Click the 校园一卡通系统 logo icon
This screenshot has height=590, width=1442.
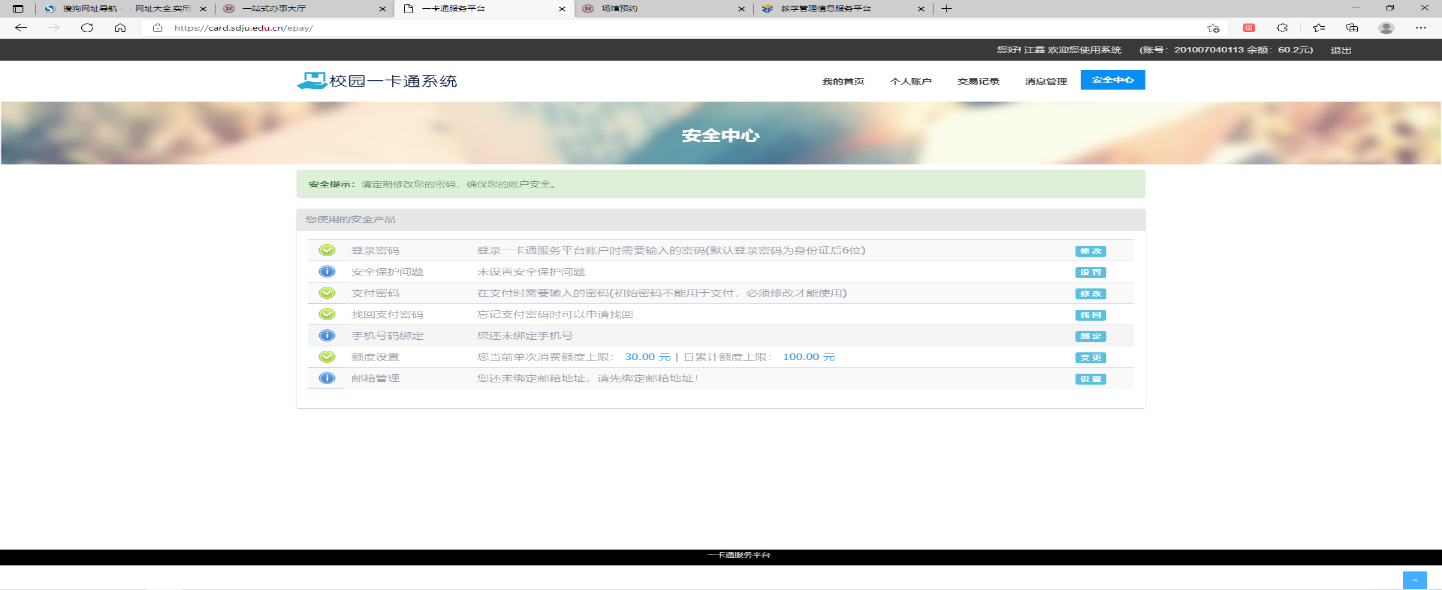point(312,81)
